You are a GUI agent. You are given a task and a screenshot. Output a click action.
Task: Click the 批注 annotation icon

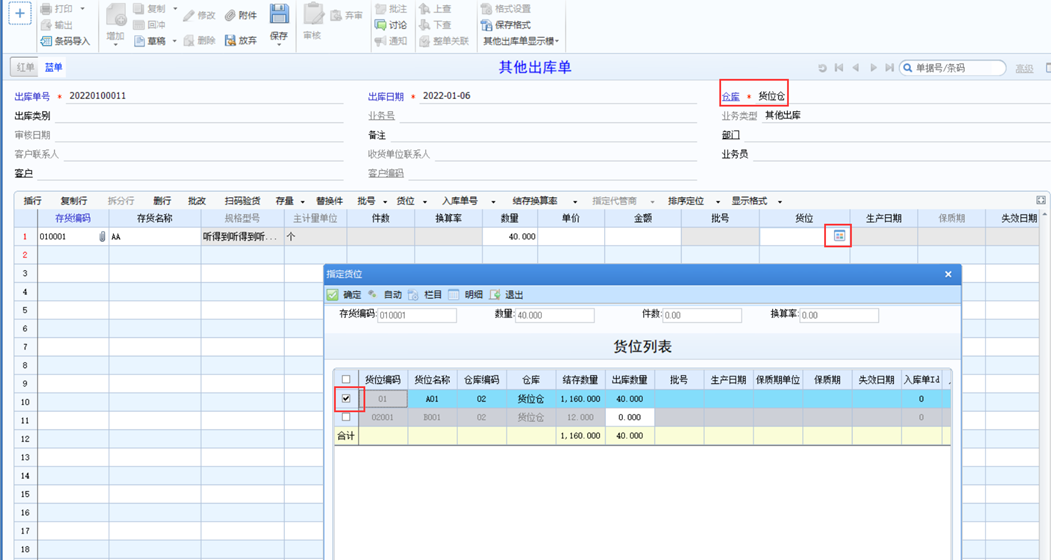pyautogui.click(x=380, y=9)
